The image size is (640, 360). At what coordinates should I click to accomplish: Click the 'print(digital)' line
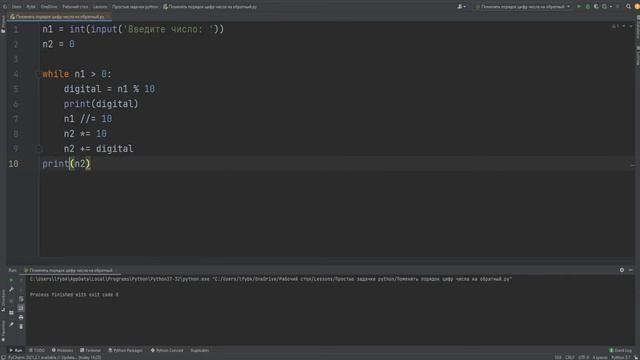(x=101, y=104)
